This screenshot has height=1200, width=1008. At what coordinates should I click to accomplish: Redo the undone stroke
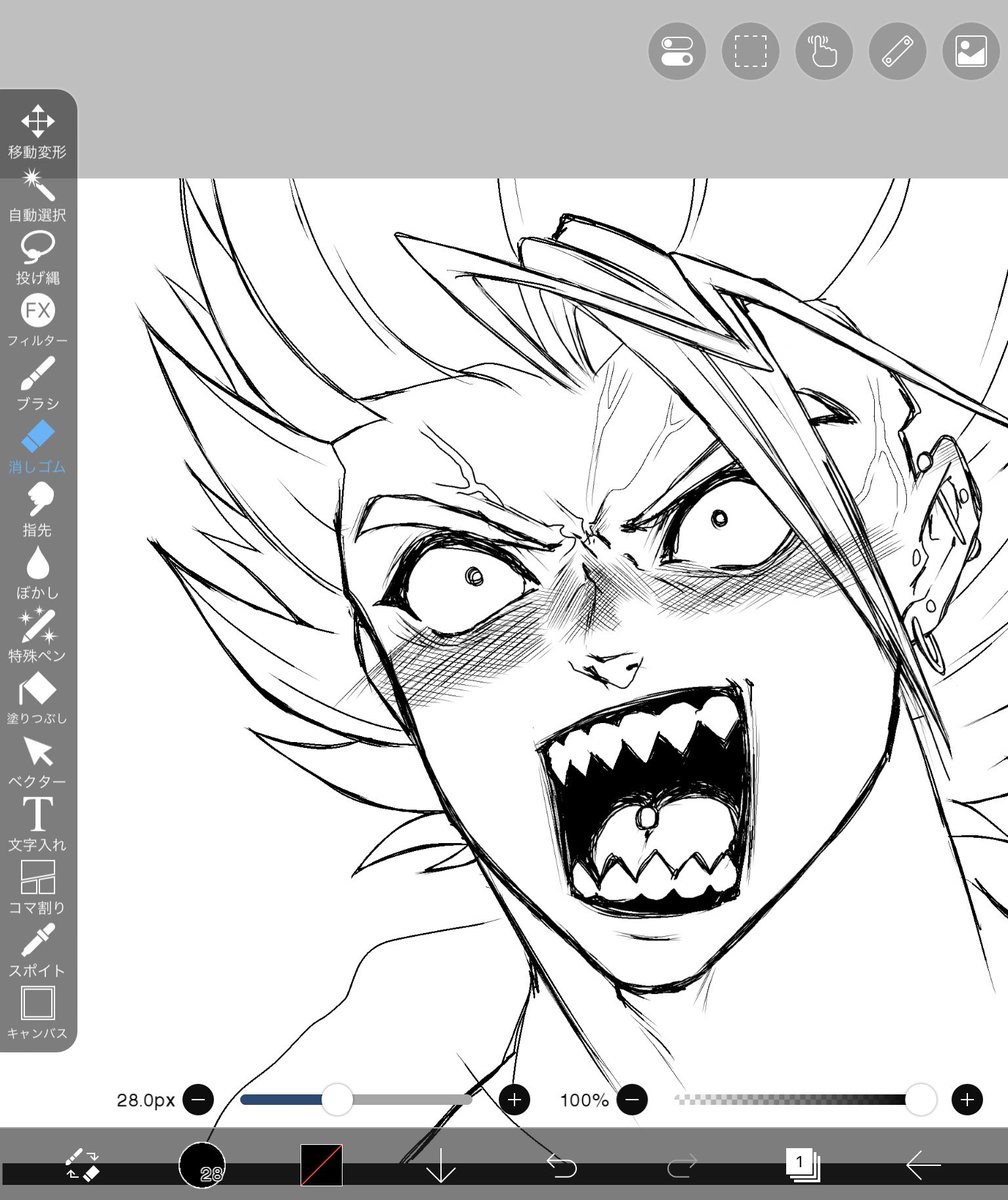coord(682,1165)
